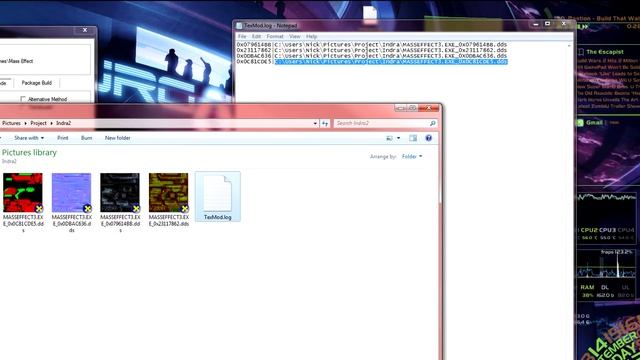Select the MASSEFFECT3.EXE_0x07961488.dds thumbnail
Image resolution: width=640 pixels, height=360 pixels.
(120, 193)
